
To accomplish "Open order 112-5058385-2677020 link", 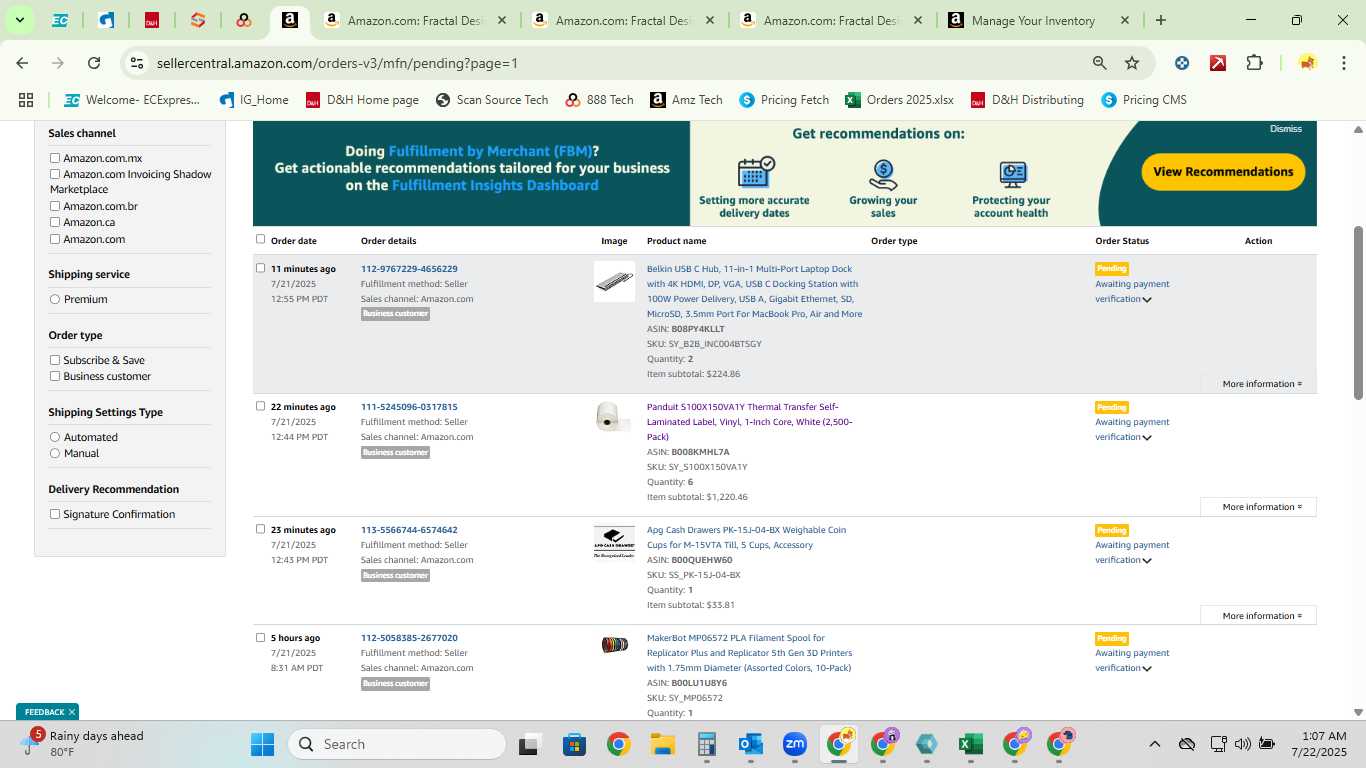I will 409,638.
